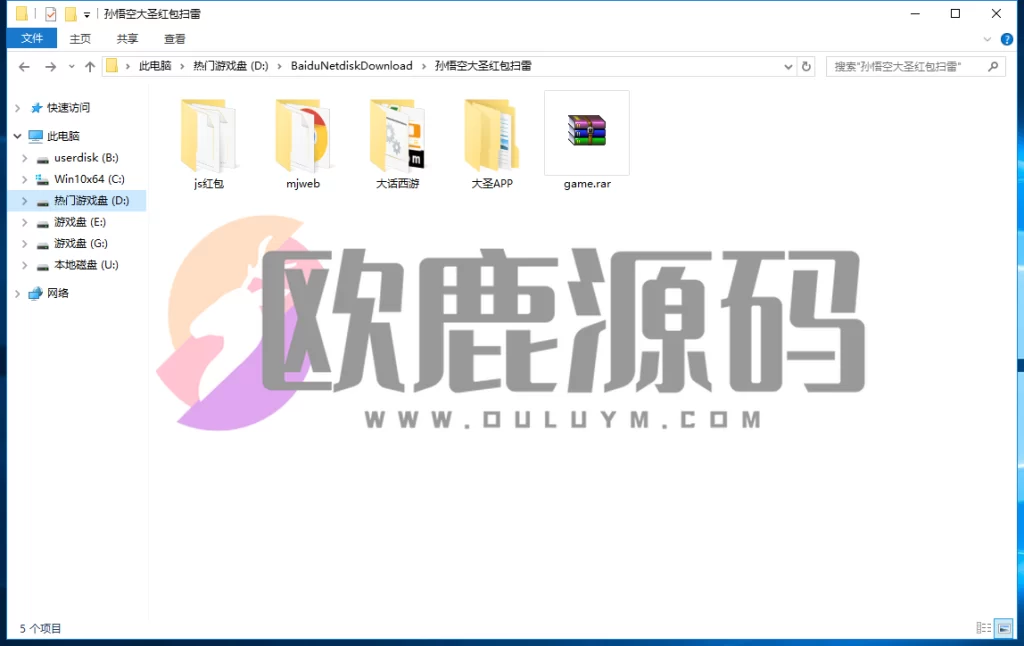The image size is (1024, 646).
Task: Open the 大圣APP folder
Action: [x=491, y=135]
